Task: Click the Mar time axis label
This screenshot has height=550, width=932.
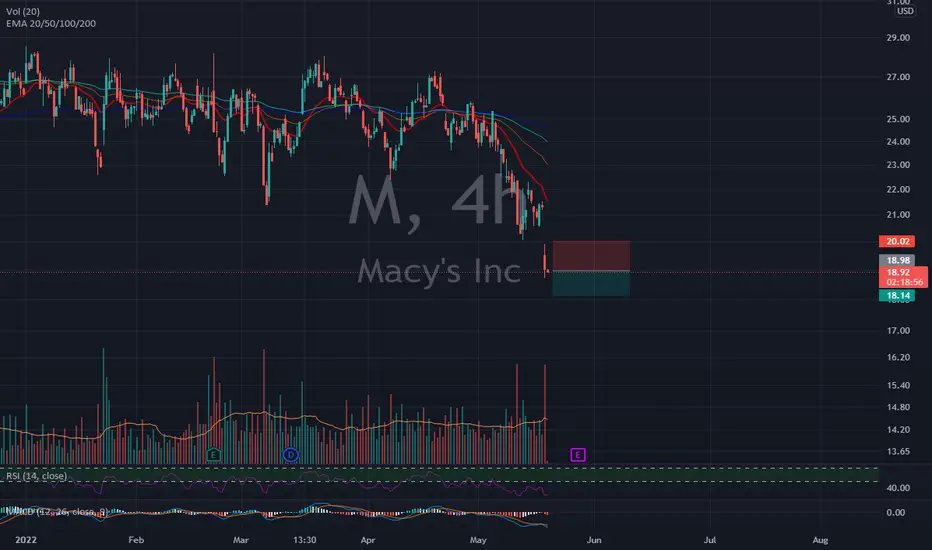Action: coord(241,540)
